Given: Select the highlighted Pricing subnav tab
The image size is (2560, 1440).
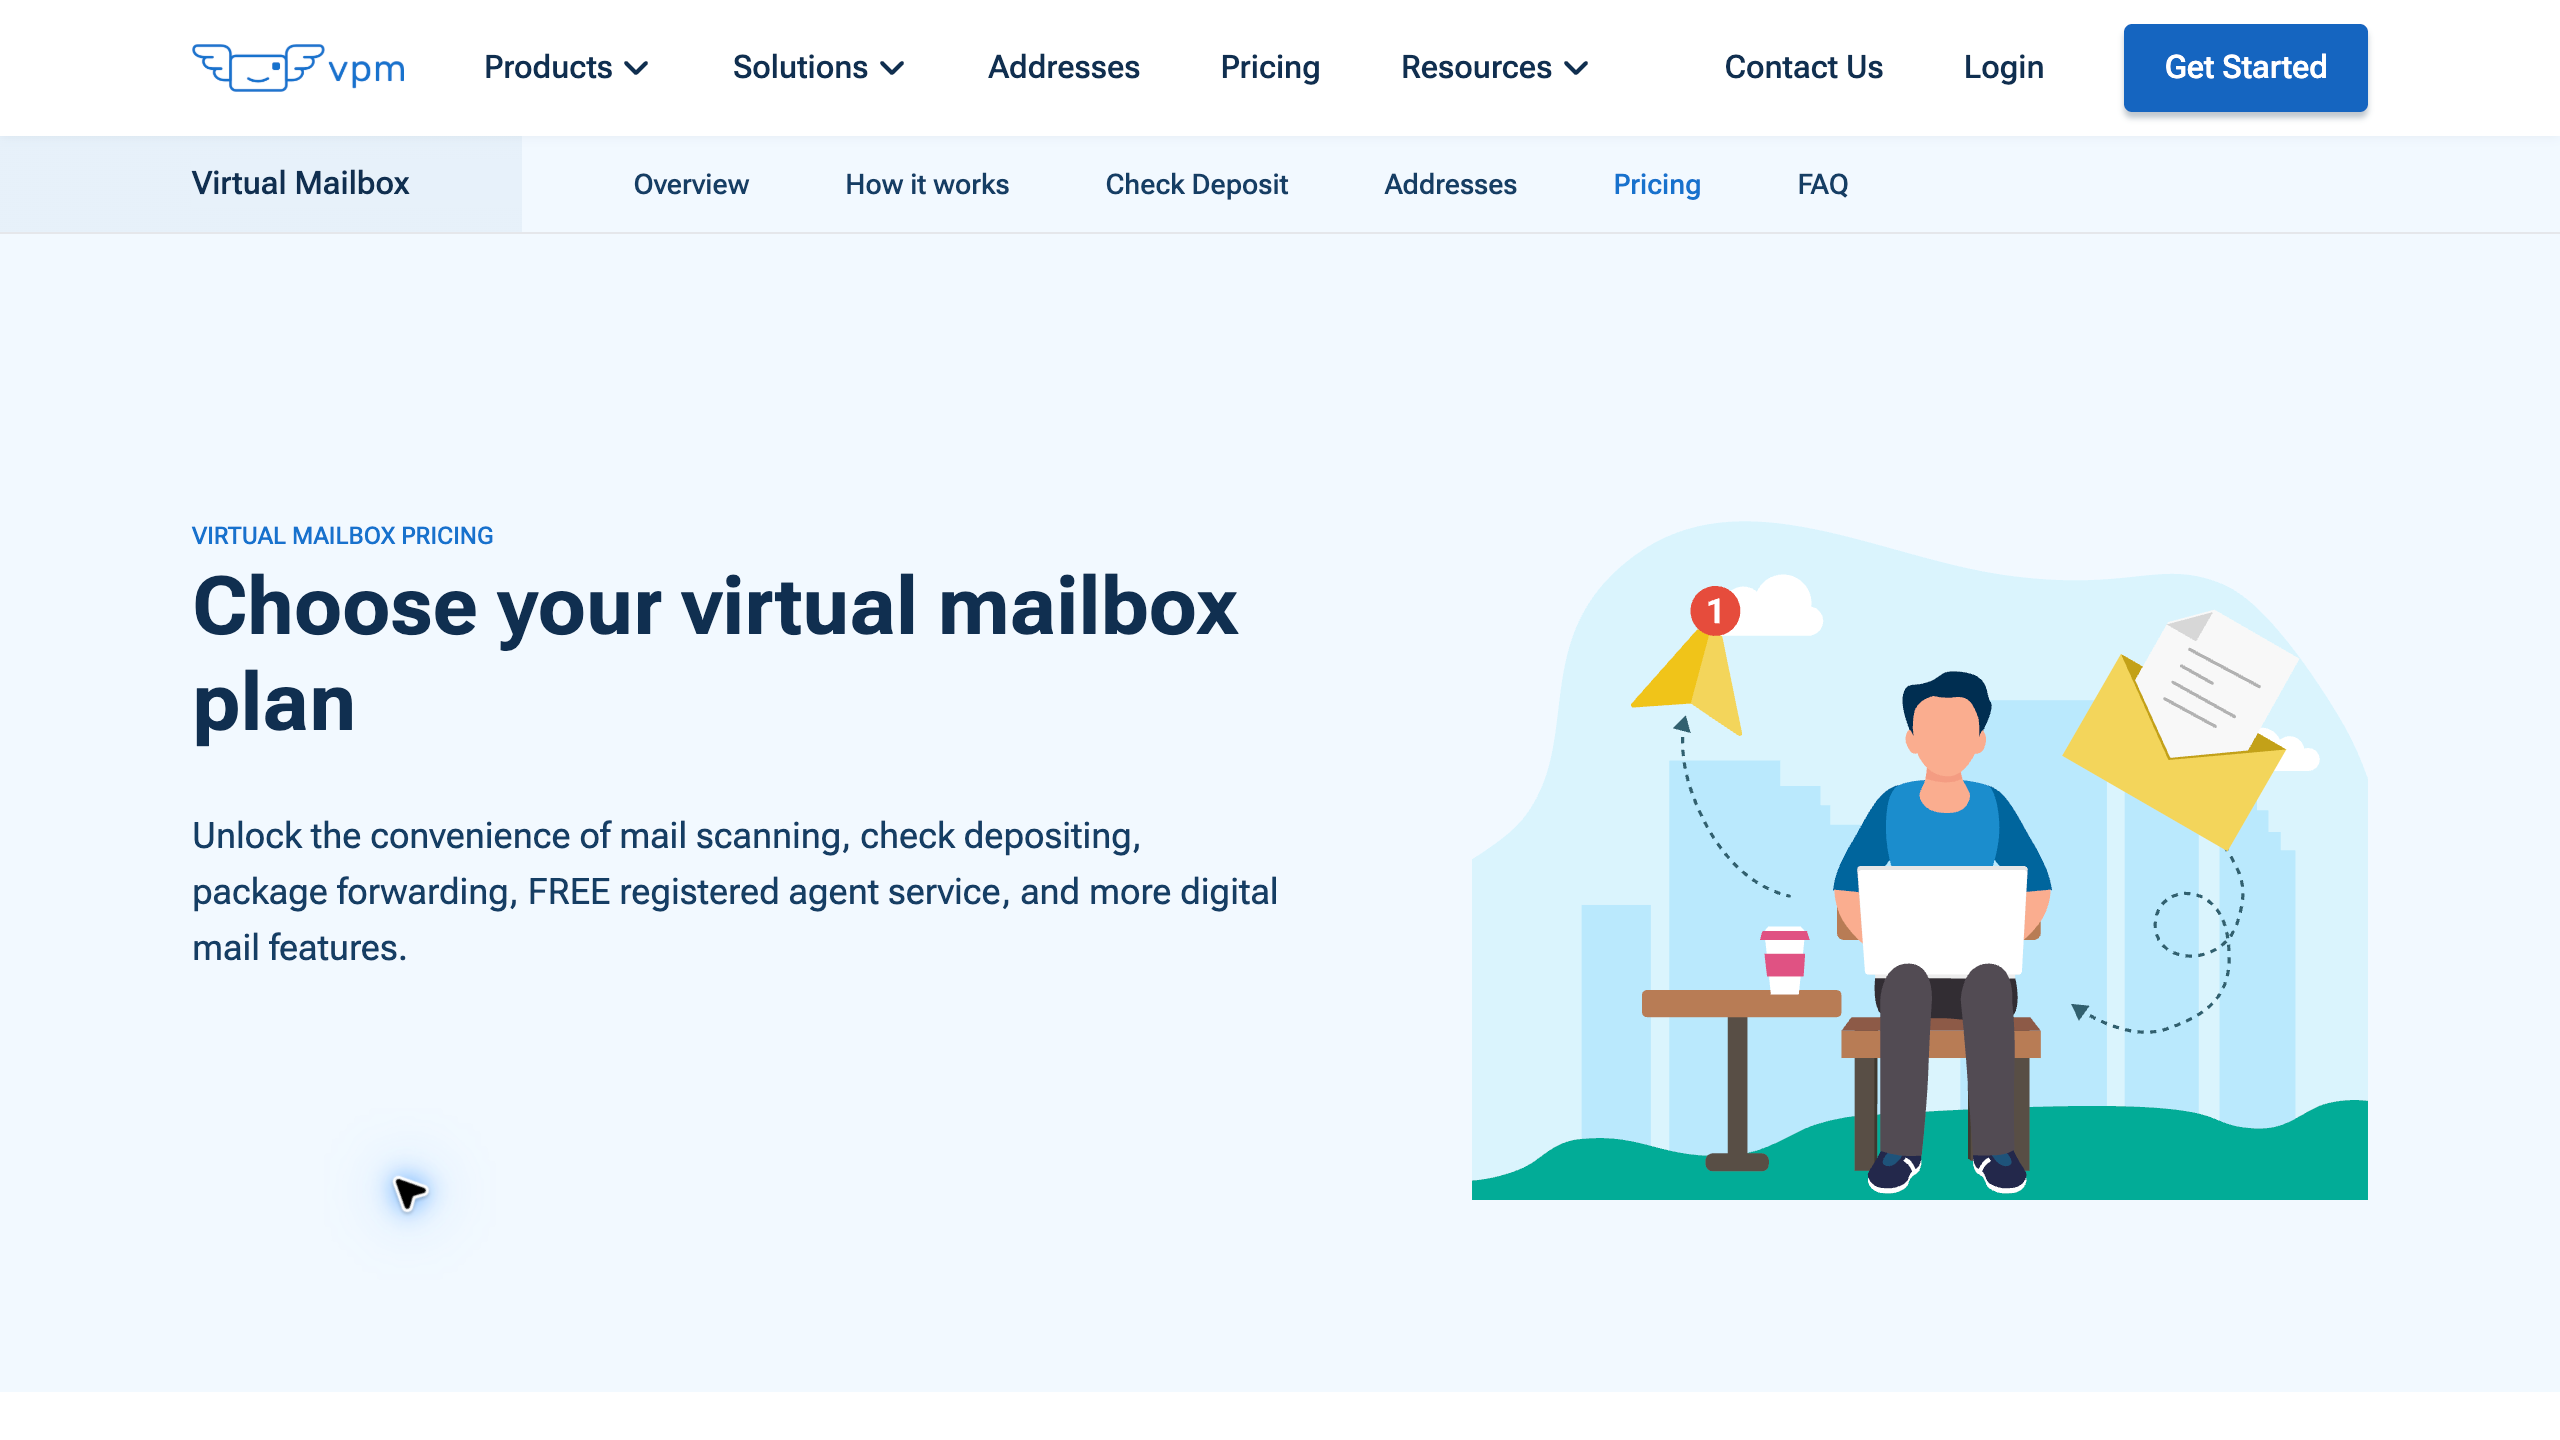Looking at the screenshot, I should (1657, 184).
